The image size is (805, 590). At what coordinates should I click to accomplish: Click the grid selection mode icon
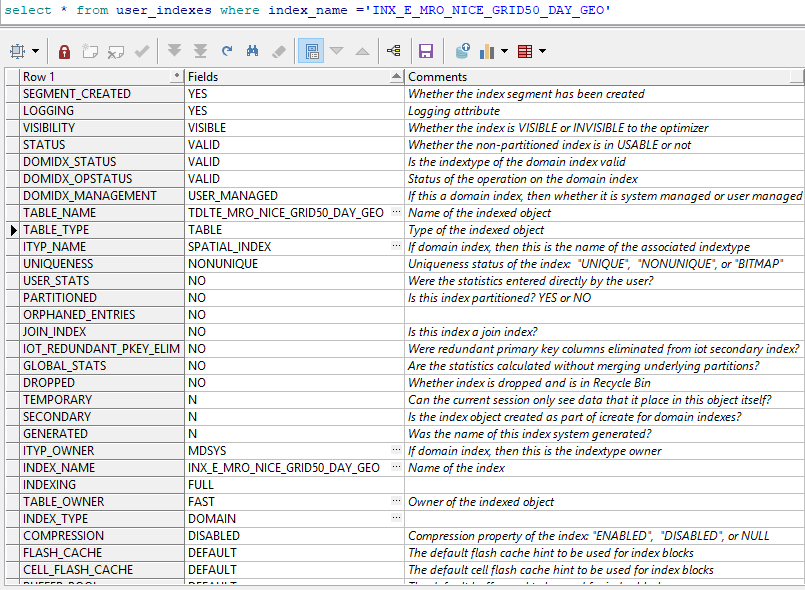(17, 51)
